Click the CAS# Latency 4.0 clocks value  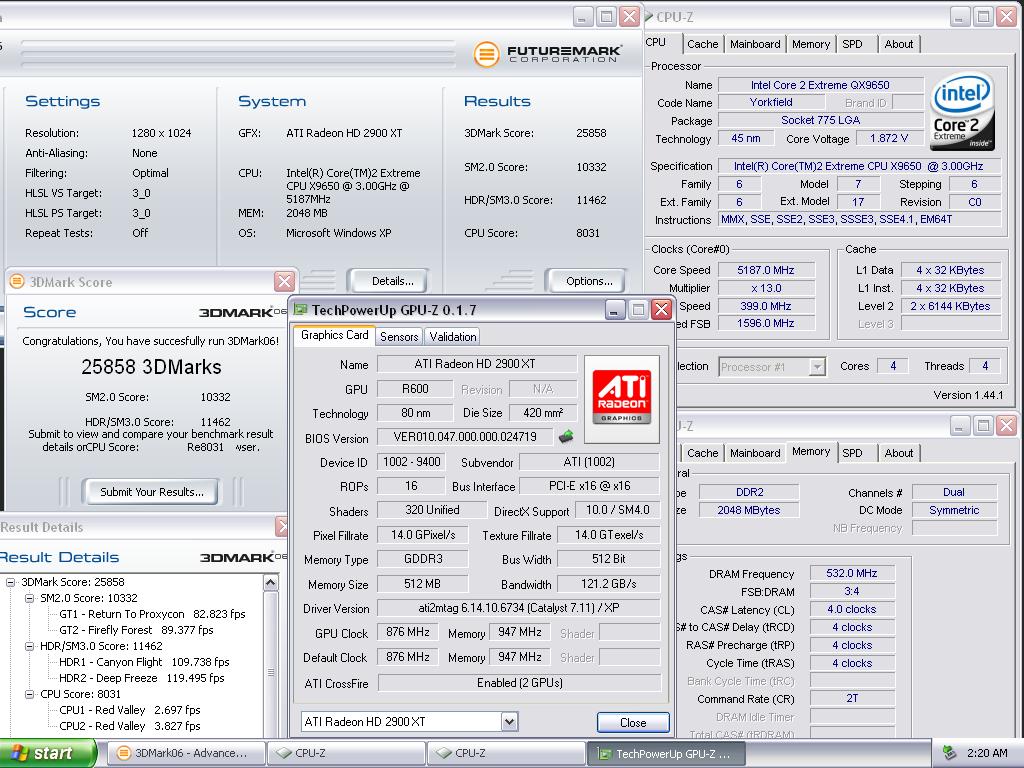(852, 609)
